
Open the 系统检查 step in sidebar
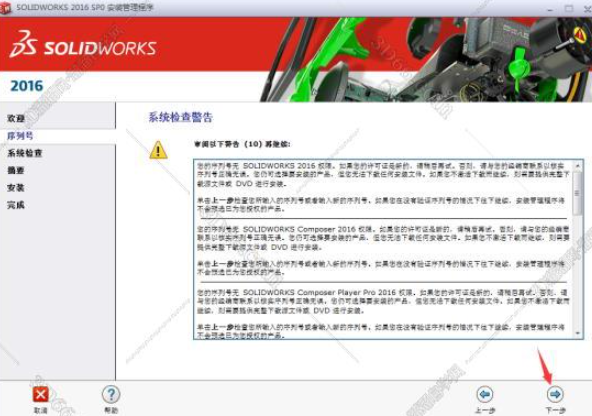[x=25, y=153]
